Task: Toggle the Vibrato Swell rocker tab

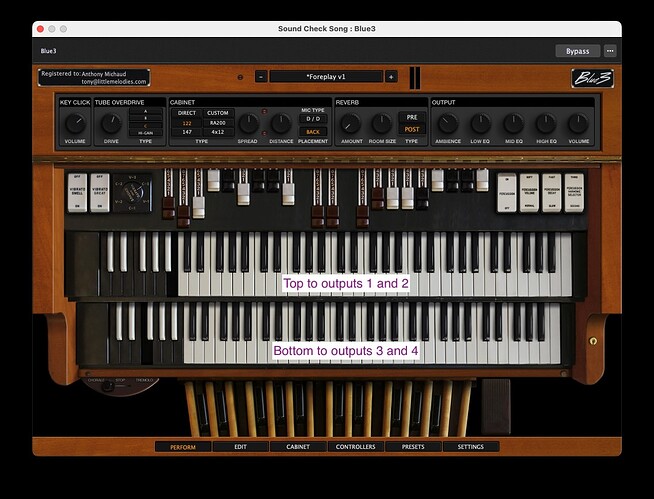Action: (x=77, y=193)
